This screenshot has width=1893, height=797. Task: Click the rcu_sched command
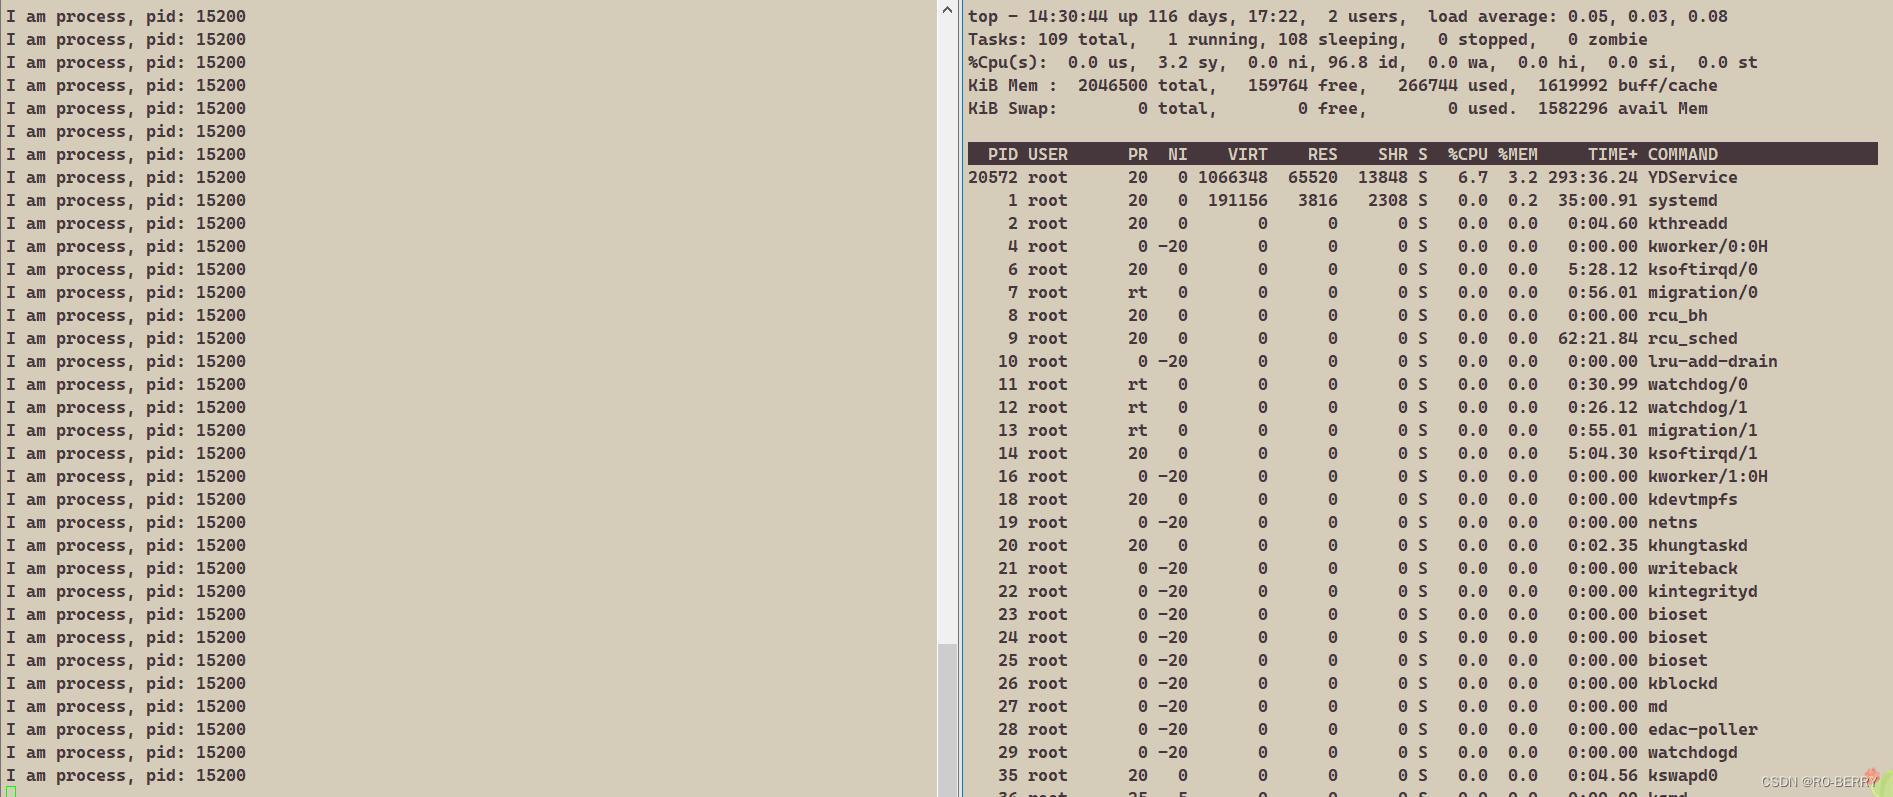(1692, 338)
